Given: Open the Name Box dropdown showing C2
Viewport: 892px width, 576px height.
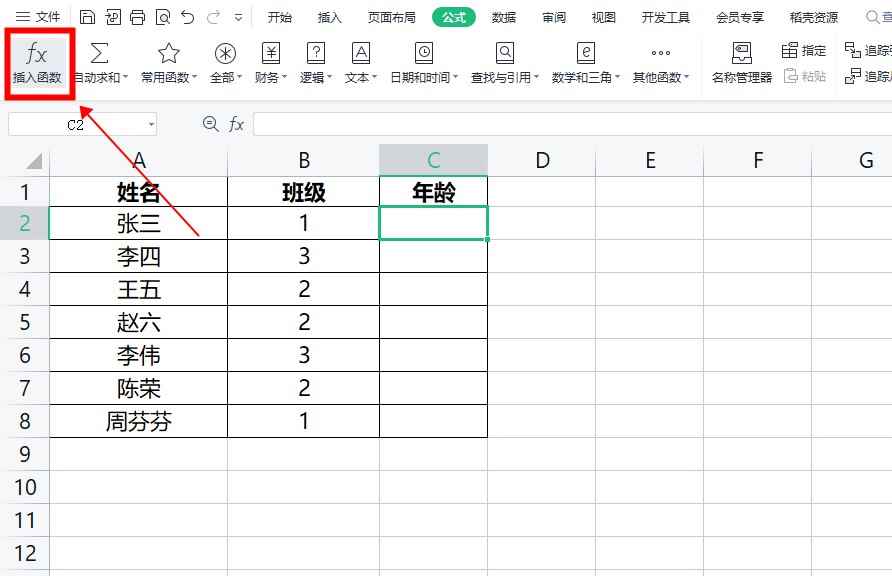Looking at the screenshot, I should click(x=153, y=122).
